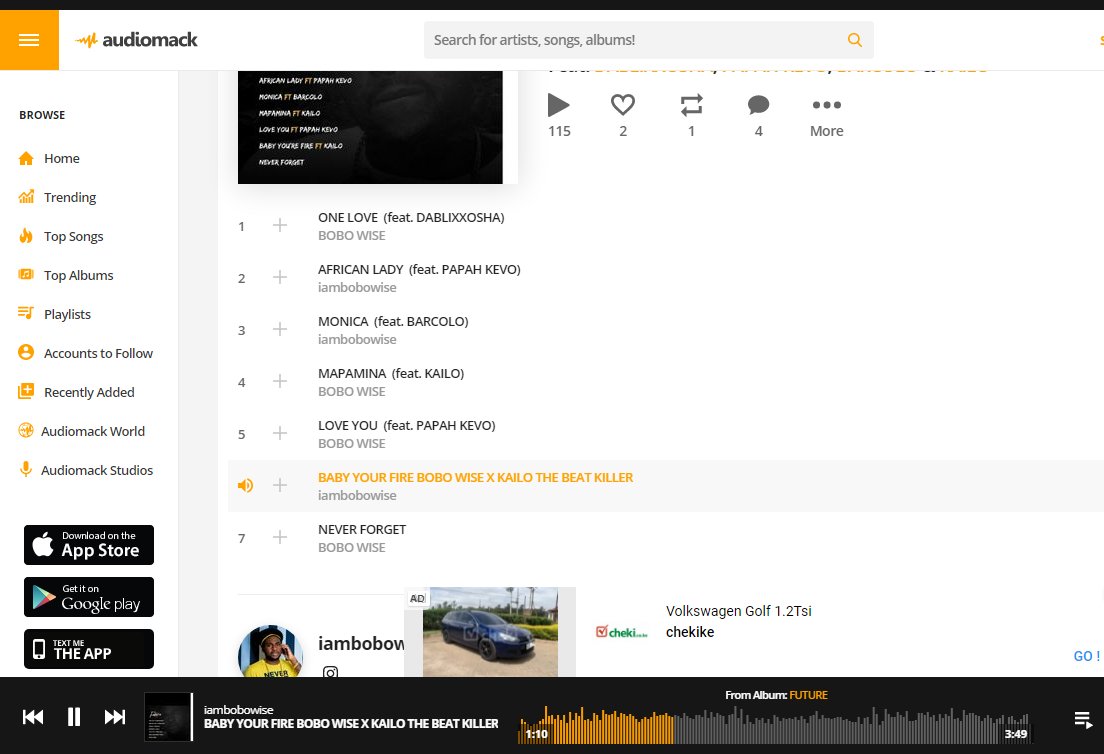Open the play queue icon
This screenshot has width=1104, height=754.
(x=1084, y=720)
